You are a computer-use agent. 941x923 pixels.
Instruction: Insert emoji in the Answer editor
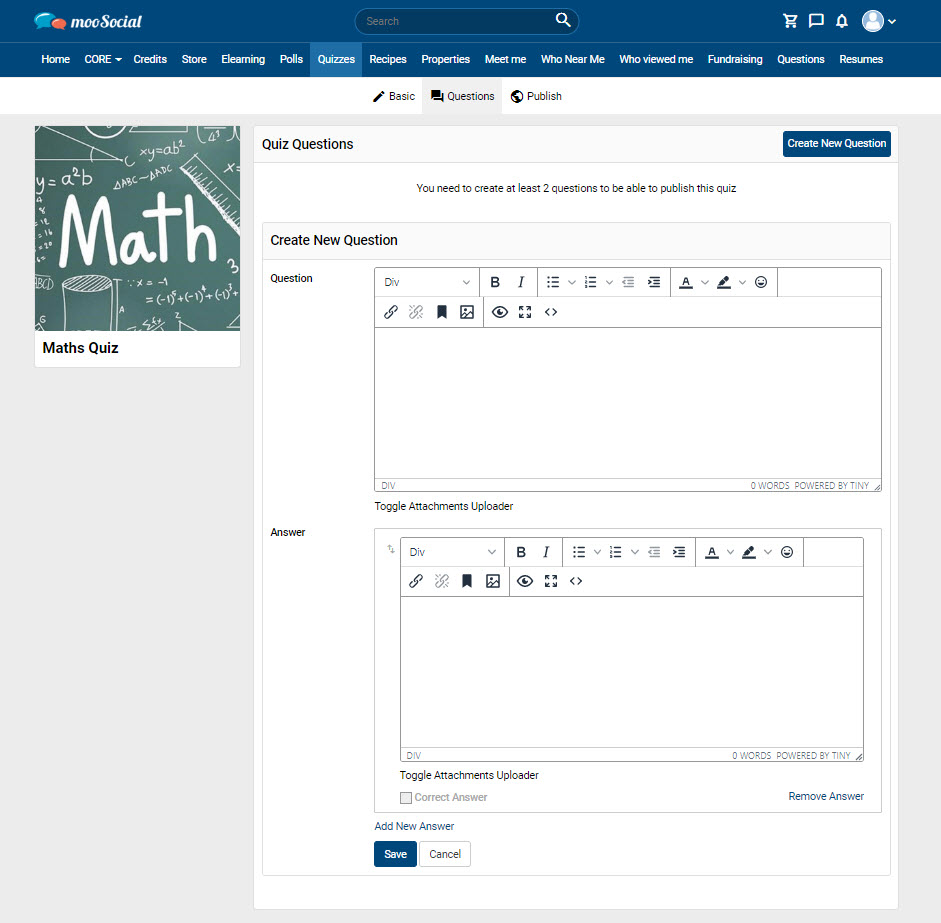[787, 552]
